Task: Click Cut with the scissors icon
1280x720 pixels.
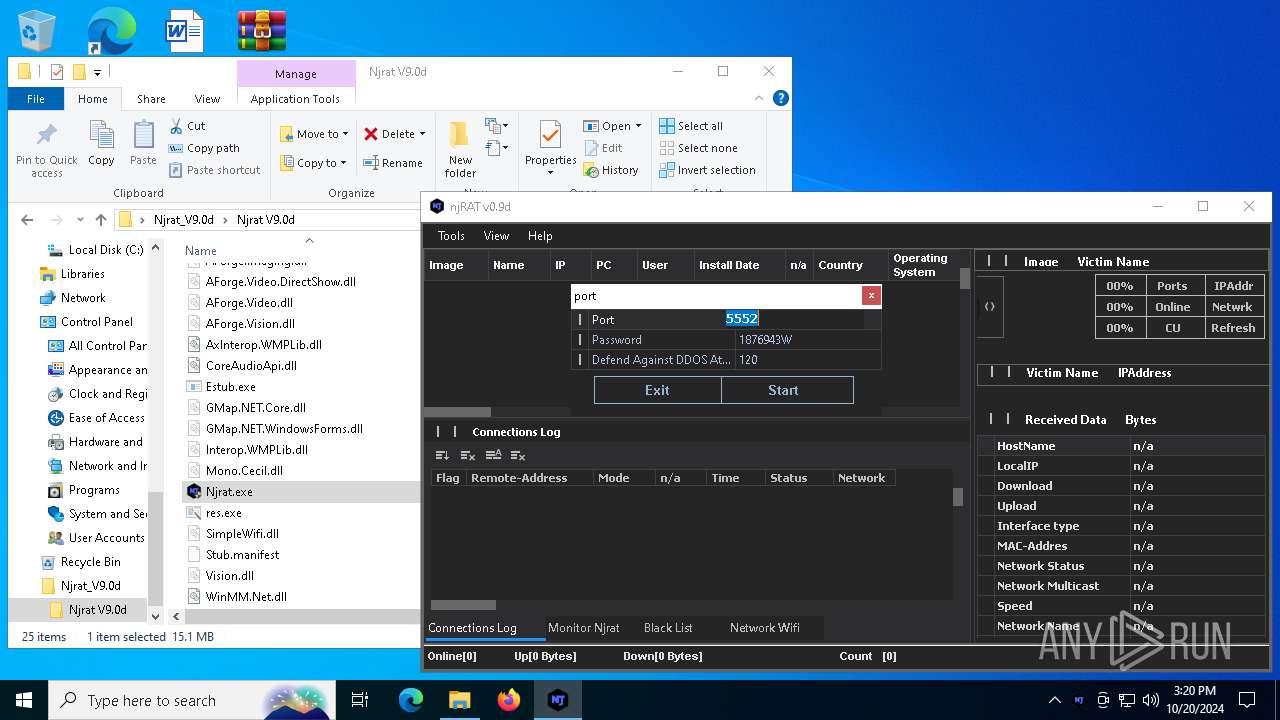Action: click(187, 126)
